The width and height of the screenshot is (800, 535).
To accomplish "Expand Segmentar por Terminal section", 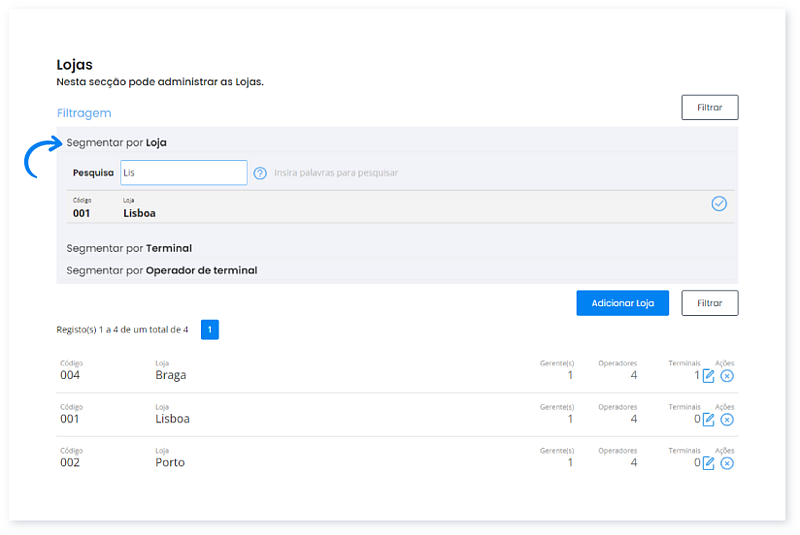I will click(129, 248).
